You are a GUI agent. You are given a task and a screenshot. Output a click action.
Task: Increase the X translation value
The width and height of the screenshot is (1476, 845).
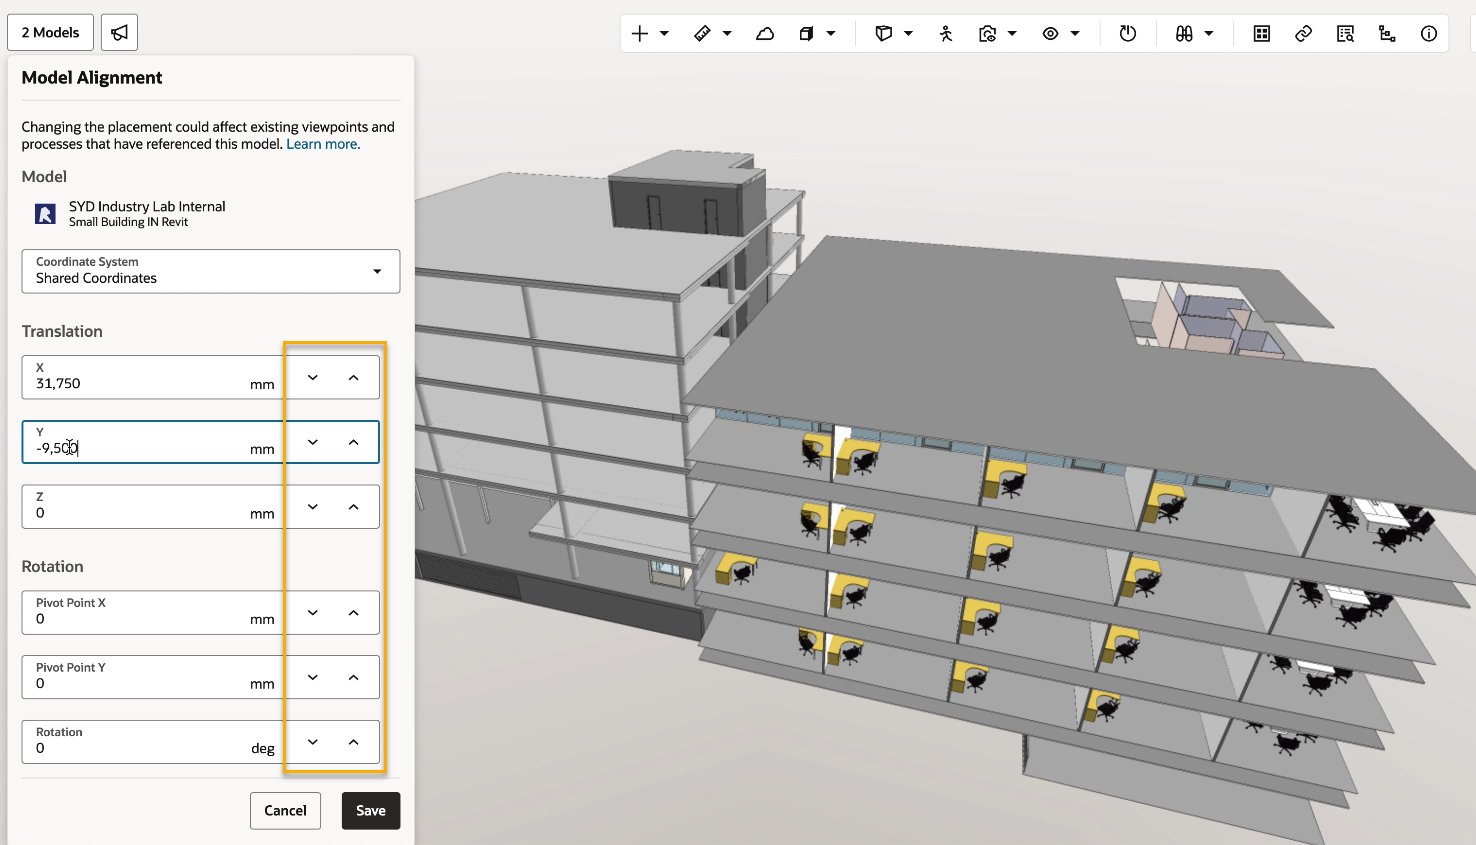pyautogui.click(x=353, y=378)
